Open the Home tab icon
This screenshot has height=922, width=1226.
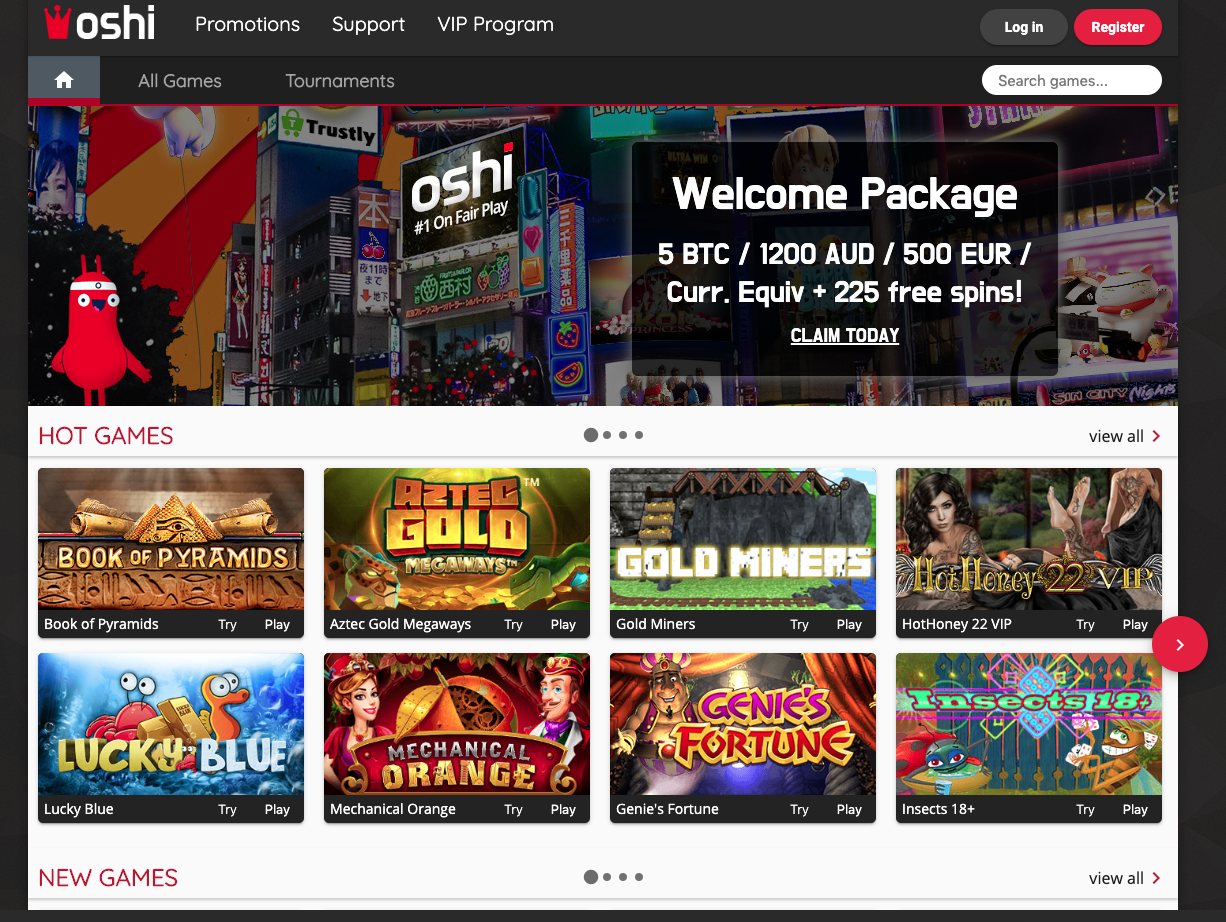64,81
